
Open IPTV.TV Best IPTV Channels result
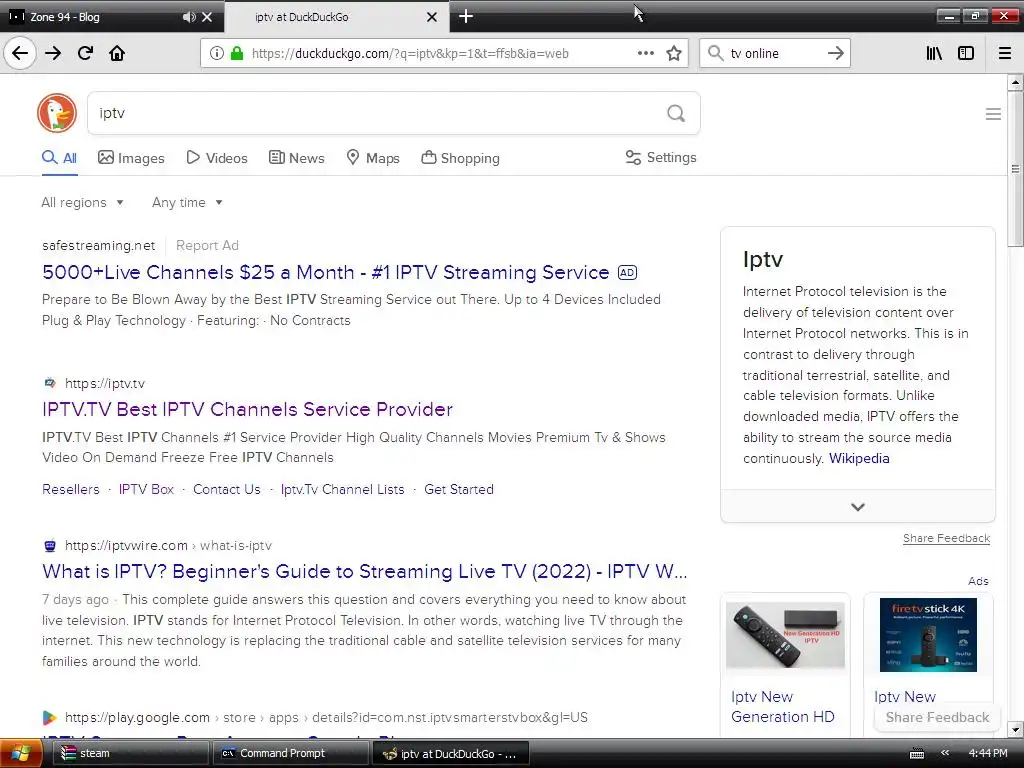click(x=248, y=409)
